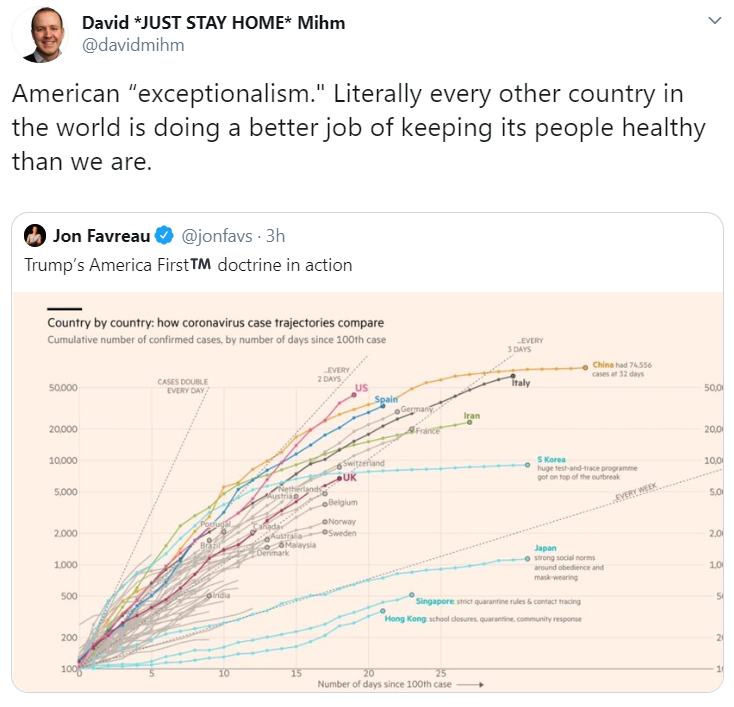The image size is (734, 707).
Task: Click the S Korea label on chart
Action: click(551, 460)
